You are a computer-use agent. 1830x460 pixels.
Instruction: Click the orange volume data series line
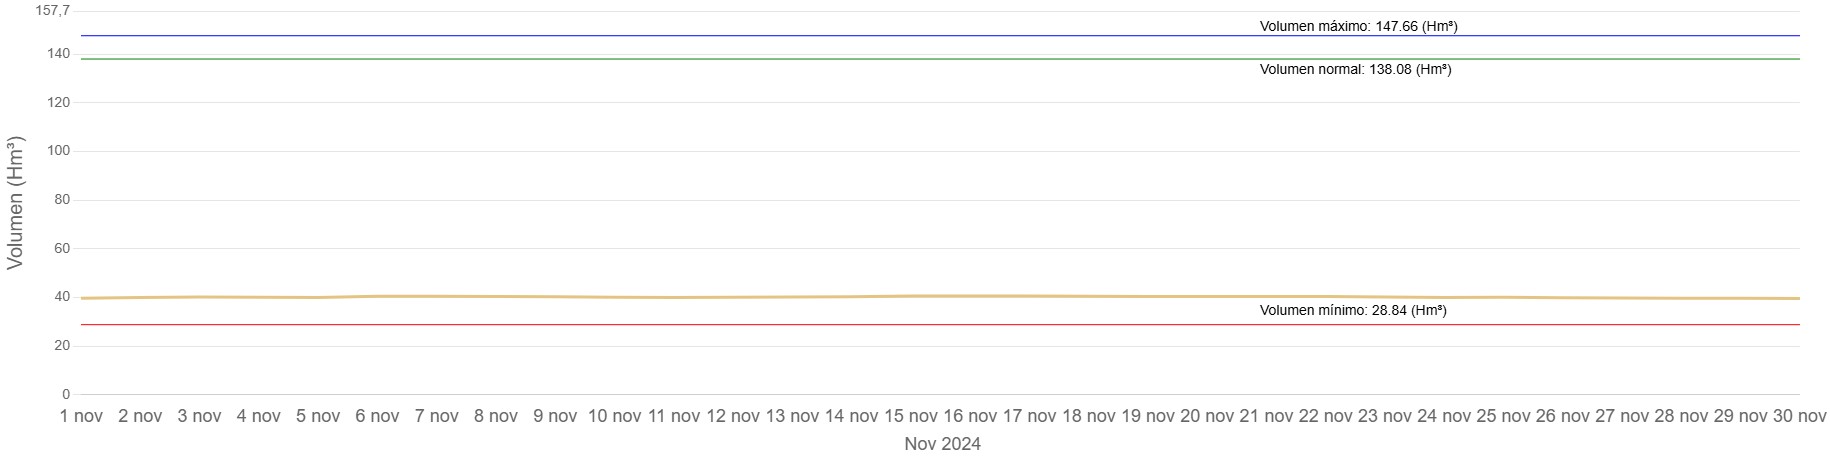(700, 297)
